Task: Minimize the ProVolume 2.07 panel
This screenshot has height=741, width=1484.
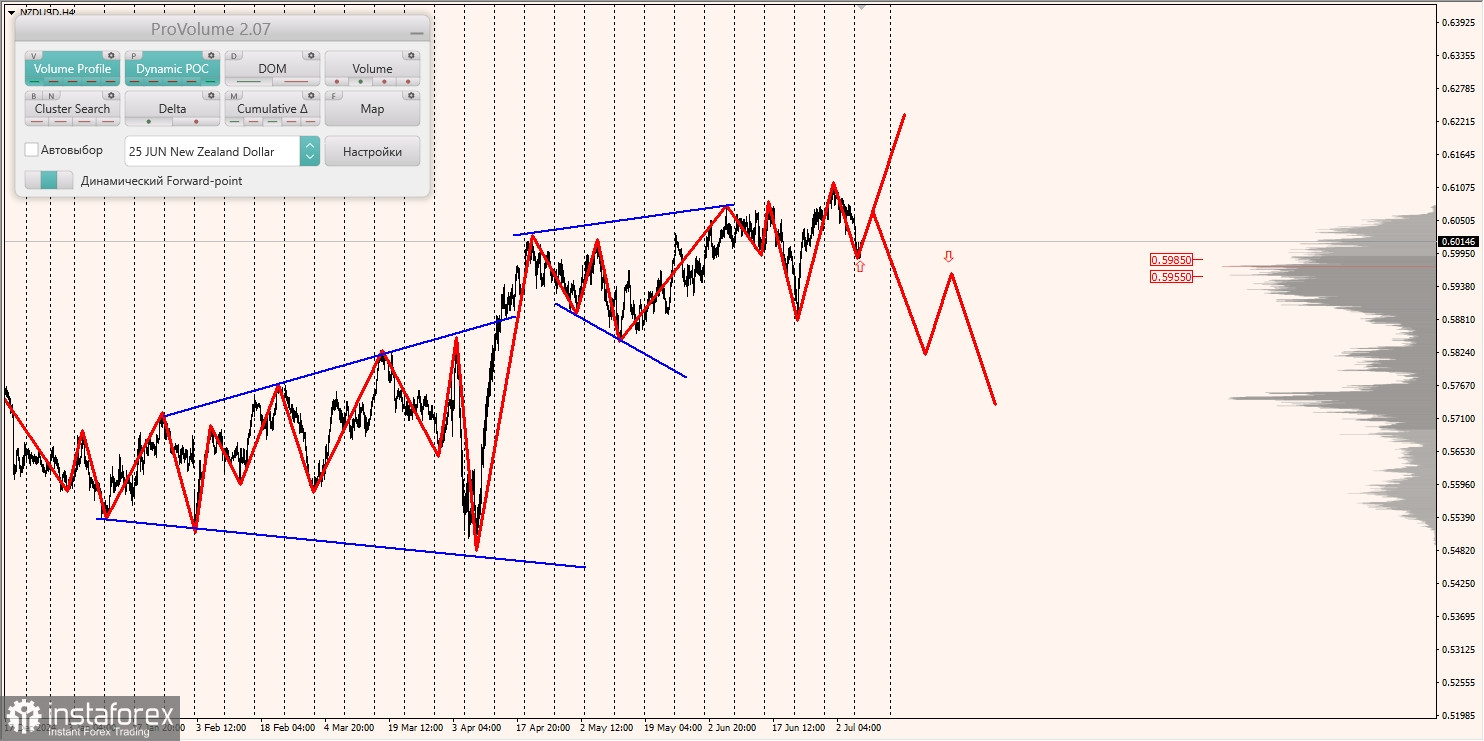Action: click(x=416, y=32)
